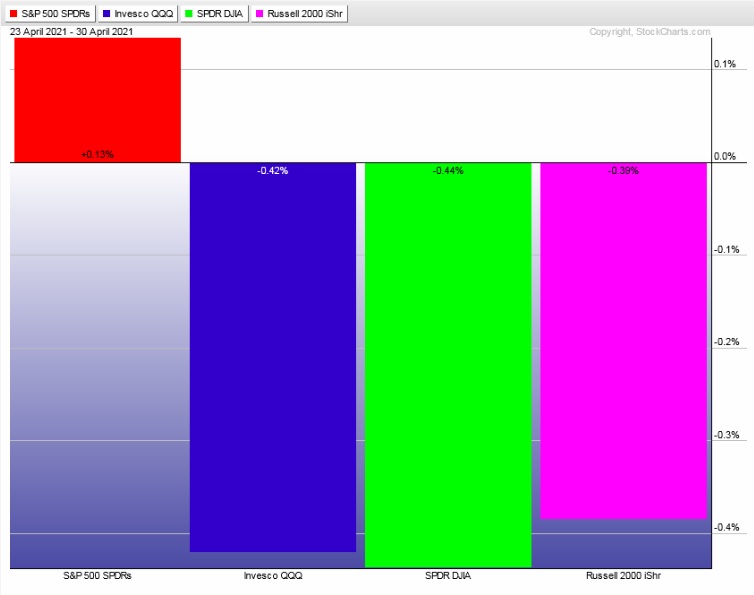754x595 pixels.
Task: Click the -0.44% value label
Action: 448,171
